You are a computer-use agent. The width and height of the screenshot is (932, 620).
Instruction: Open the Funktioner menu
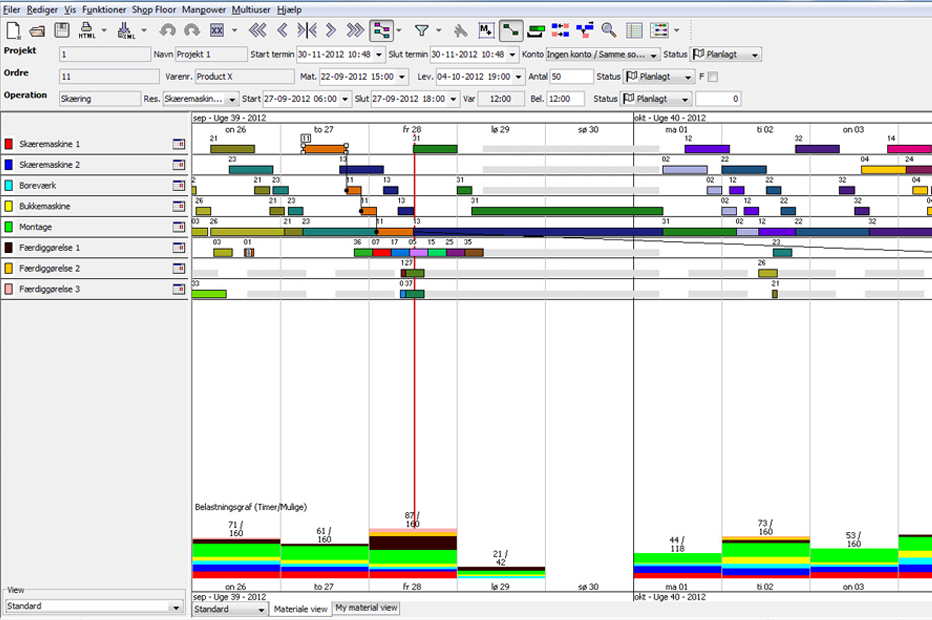click(x=104, y=9)
